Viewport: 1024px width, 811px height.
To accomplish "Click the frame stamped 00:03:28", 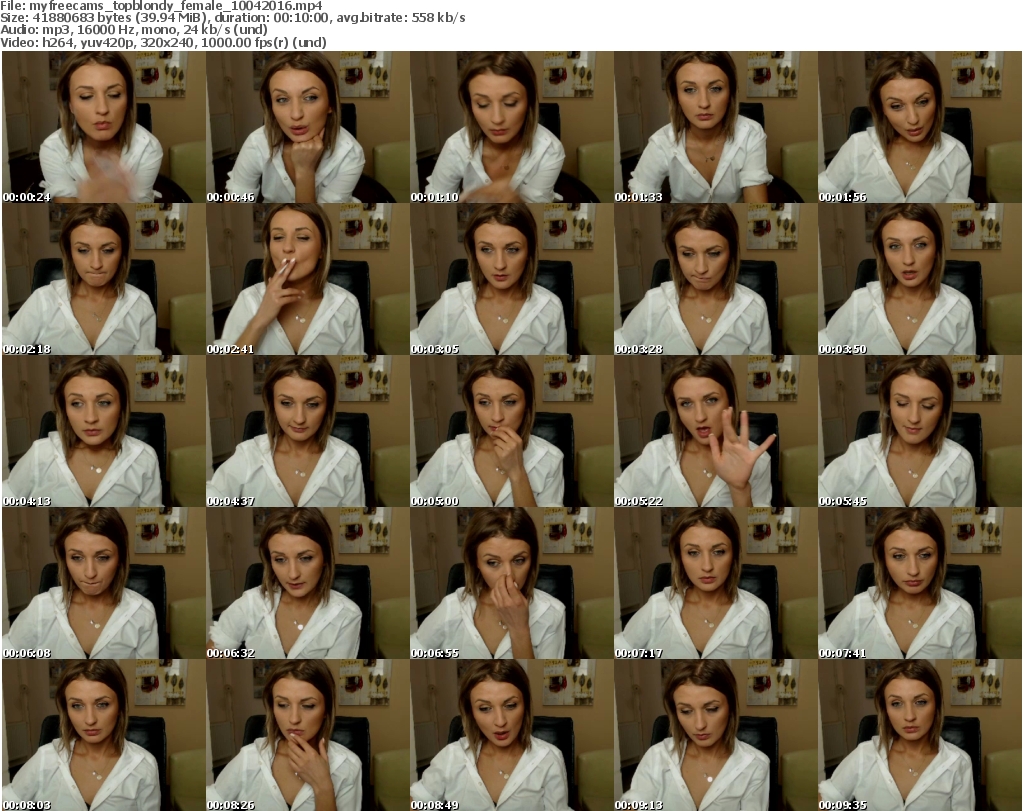I will tap(715, 279).
